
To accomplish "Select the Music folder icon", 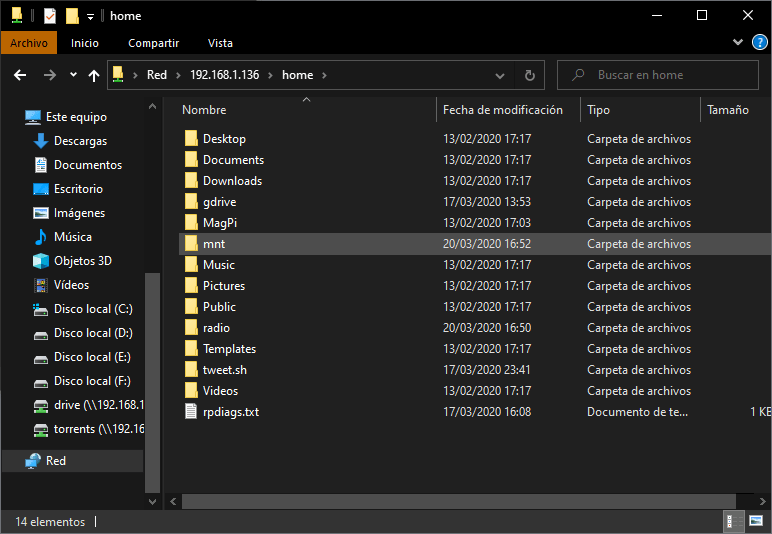I will (x=191, y=264).
